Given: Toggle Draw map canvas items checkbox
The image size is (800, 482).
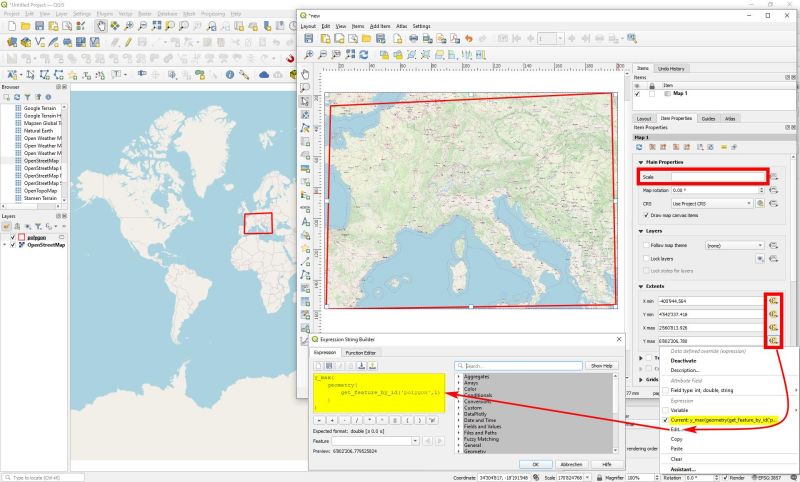Looking at the screenshot, I should (646, 215).
